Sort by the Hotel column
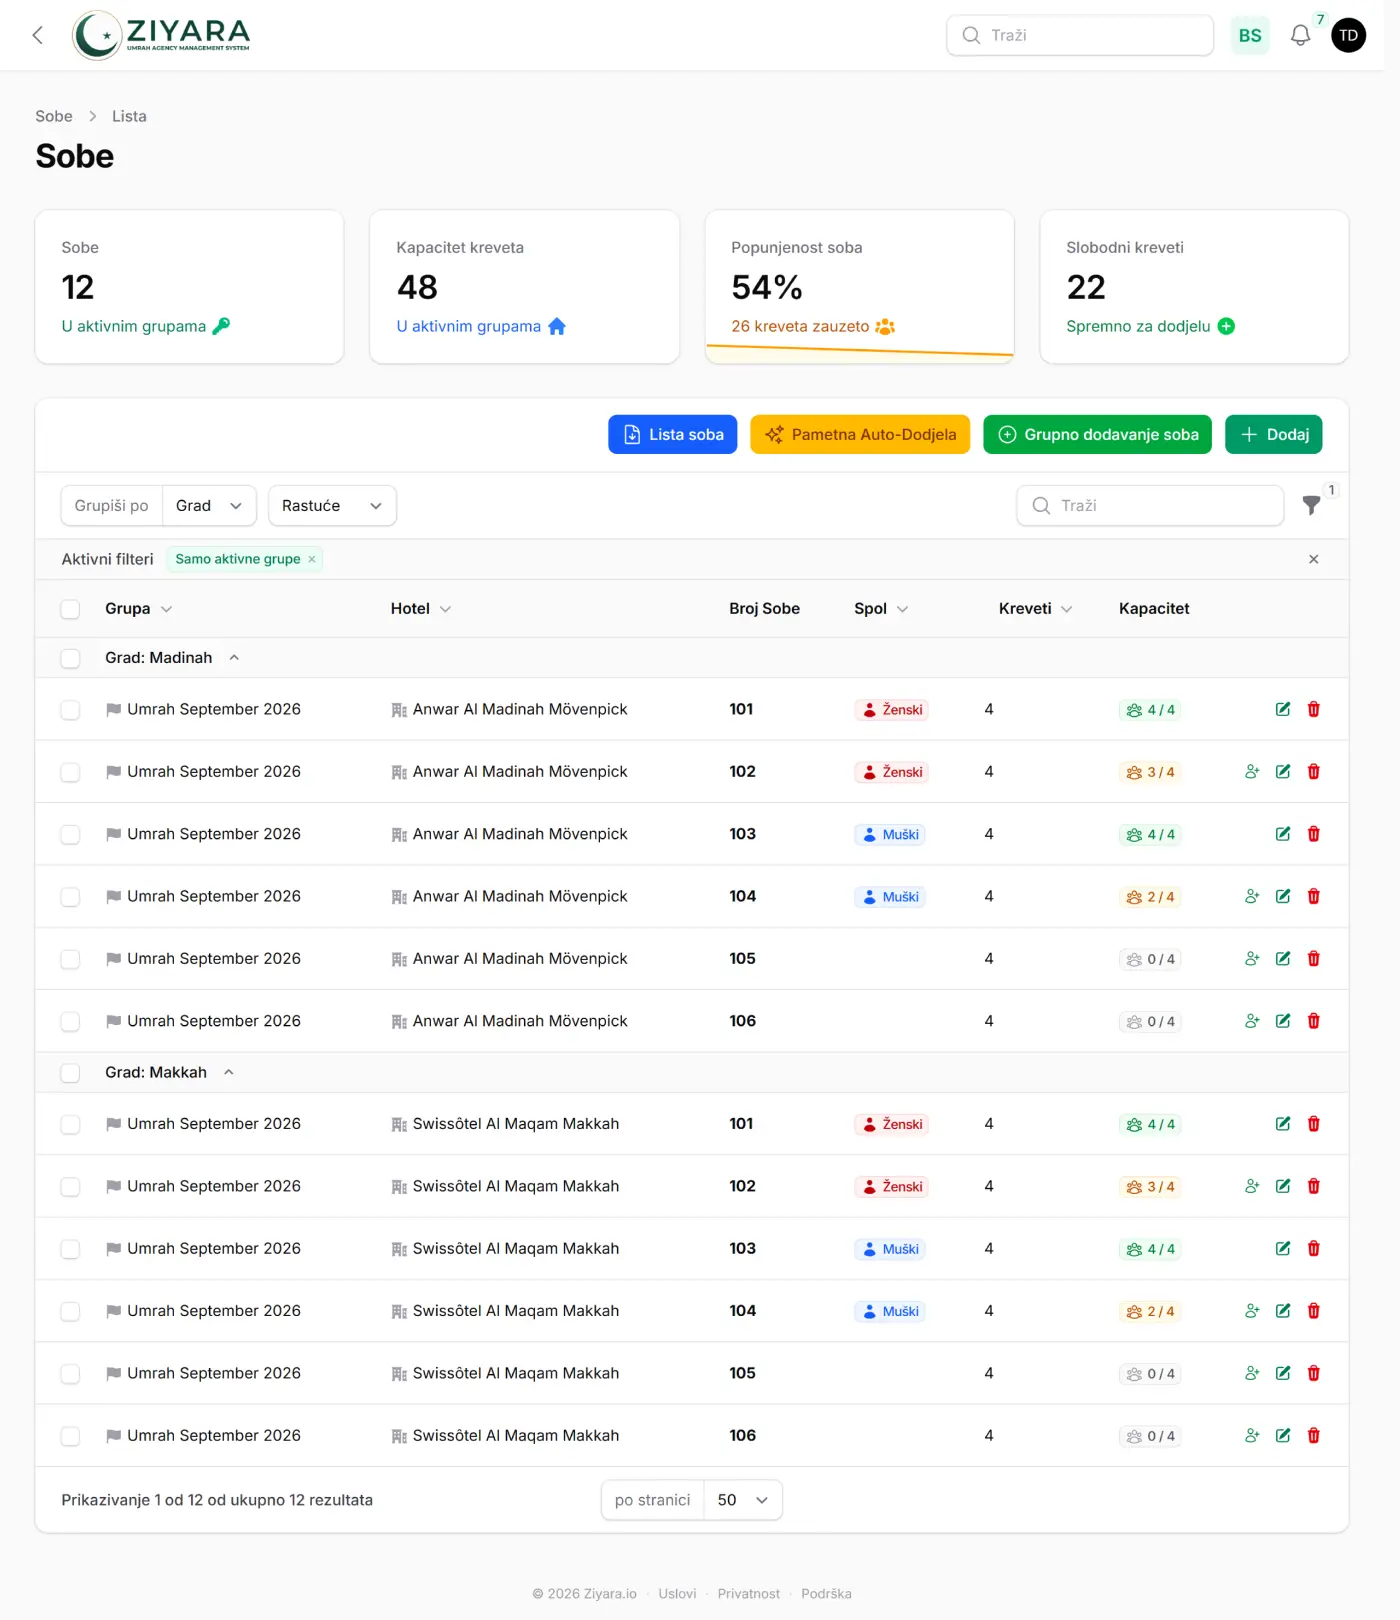Screen dimensions: 1400x1620 420,608
